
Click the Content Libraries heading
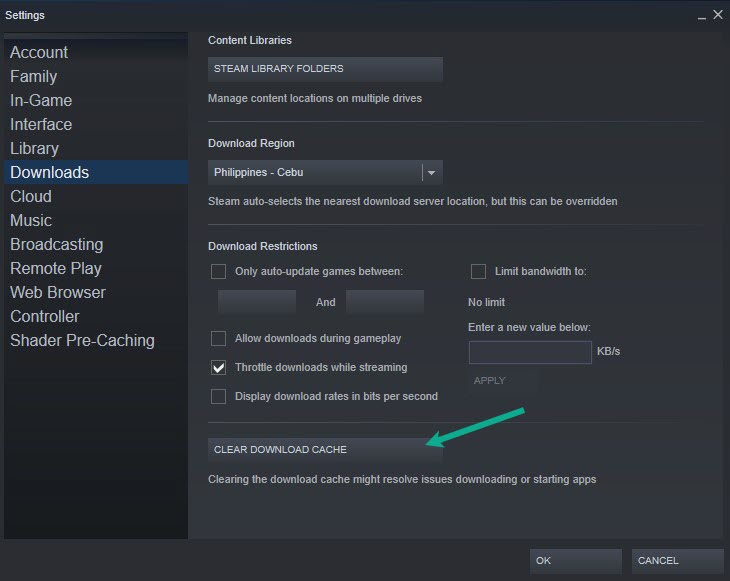click(250, 41)
